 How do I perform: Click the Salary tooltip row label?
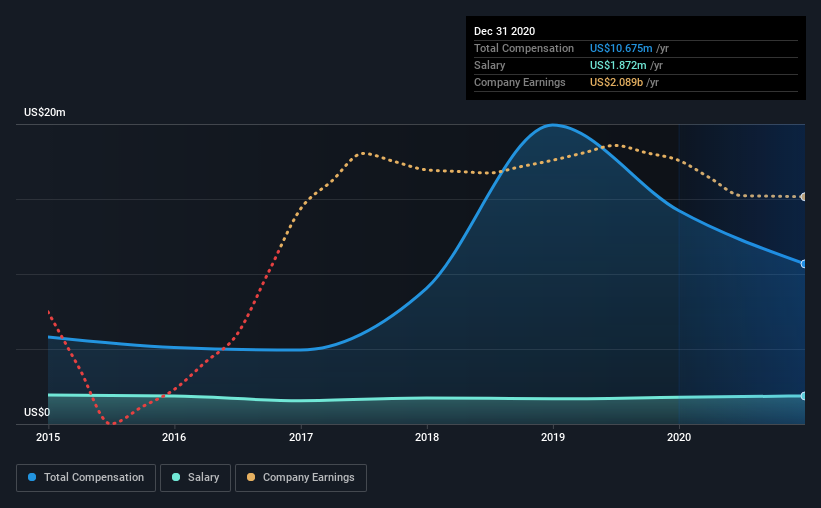tap(490, 65)
